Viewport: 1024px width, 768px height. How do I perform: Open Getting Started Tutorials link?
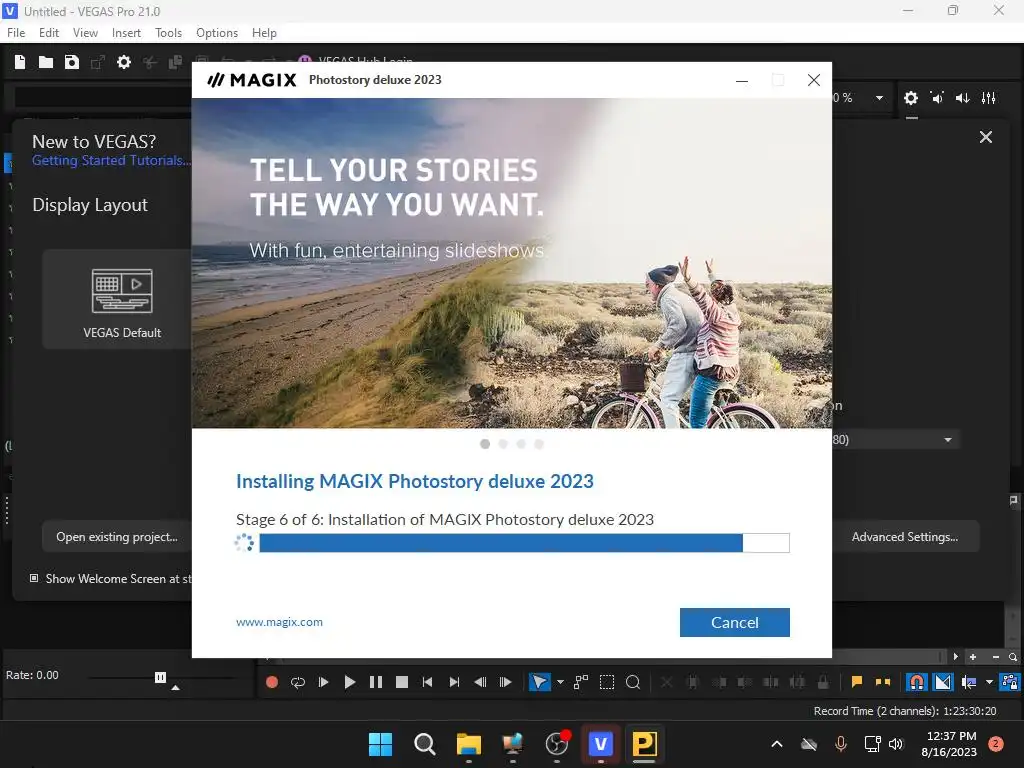[x=112, y=161]
